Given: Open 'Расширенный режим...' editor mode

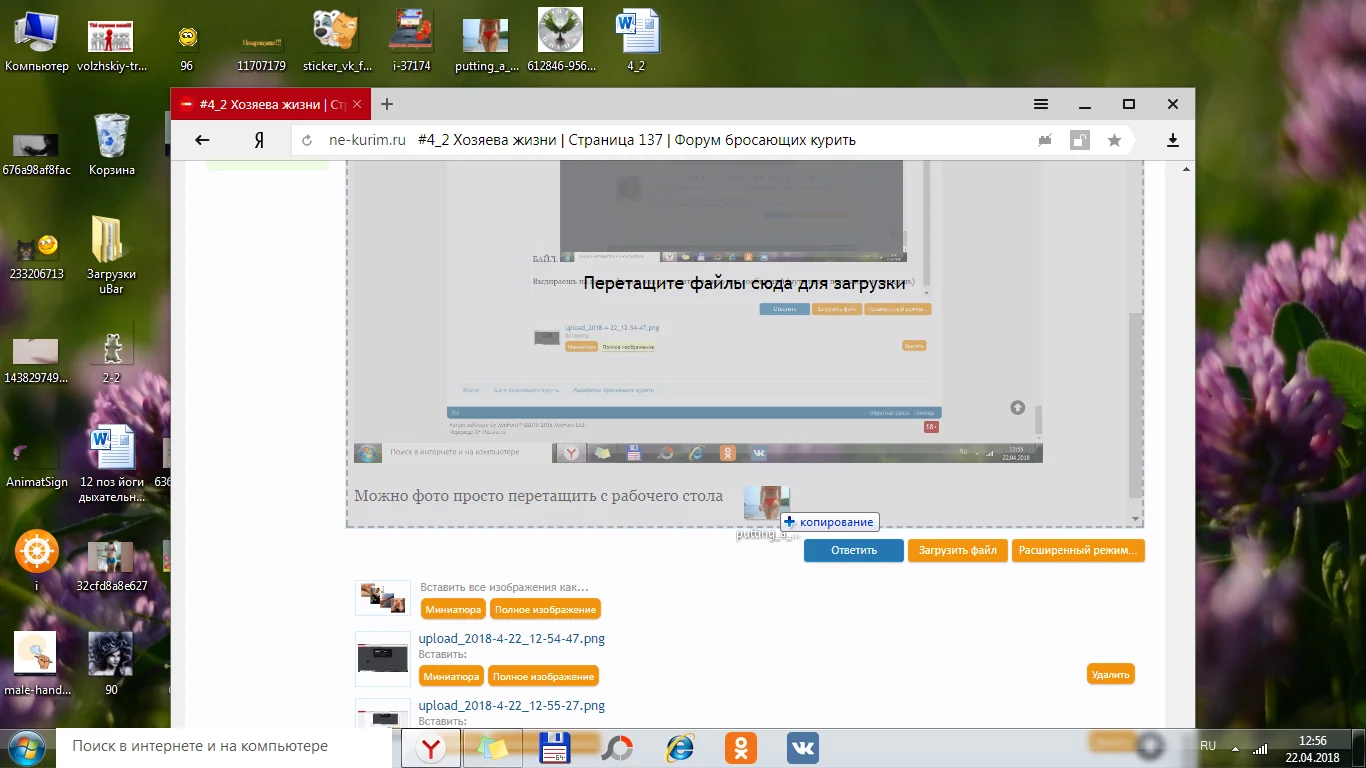Looking at the screenshot, I should coord(1078,550).
